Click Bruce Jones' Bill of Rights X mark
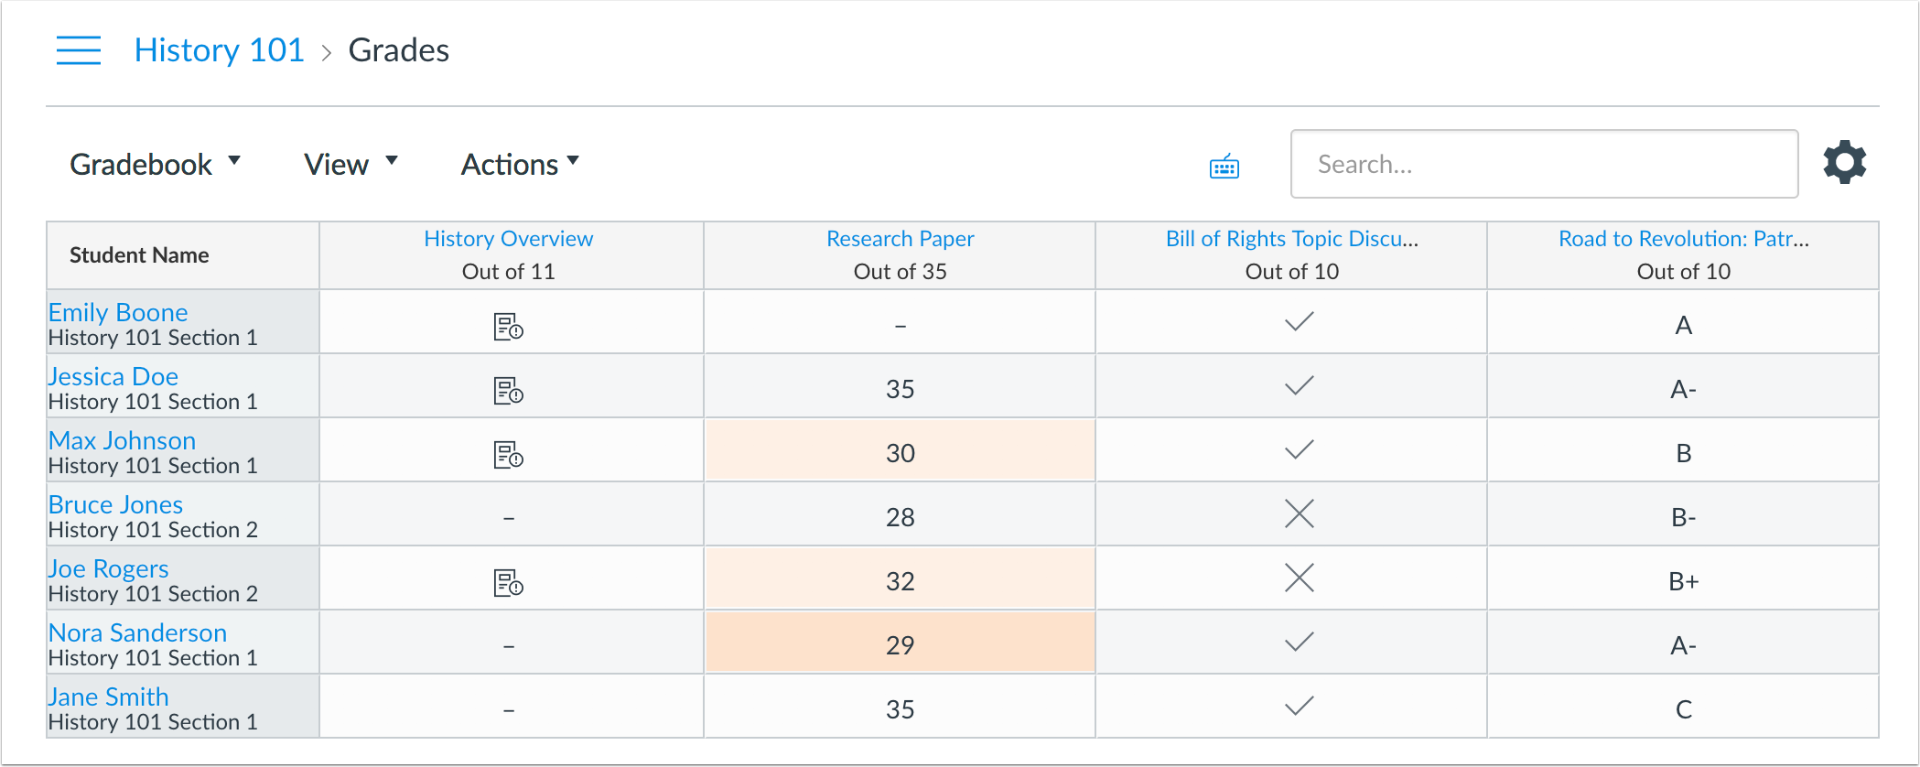This screenshot has height=767, width=1920. click(1299, 514)
